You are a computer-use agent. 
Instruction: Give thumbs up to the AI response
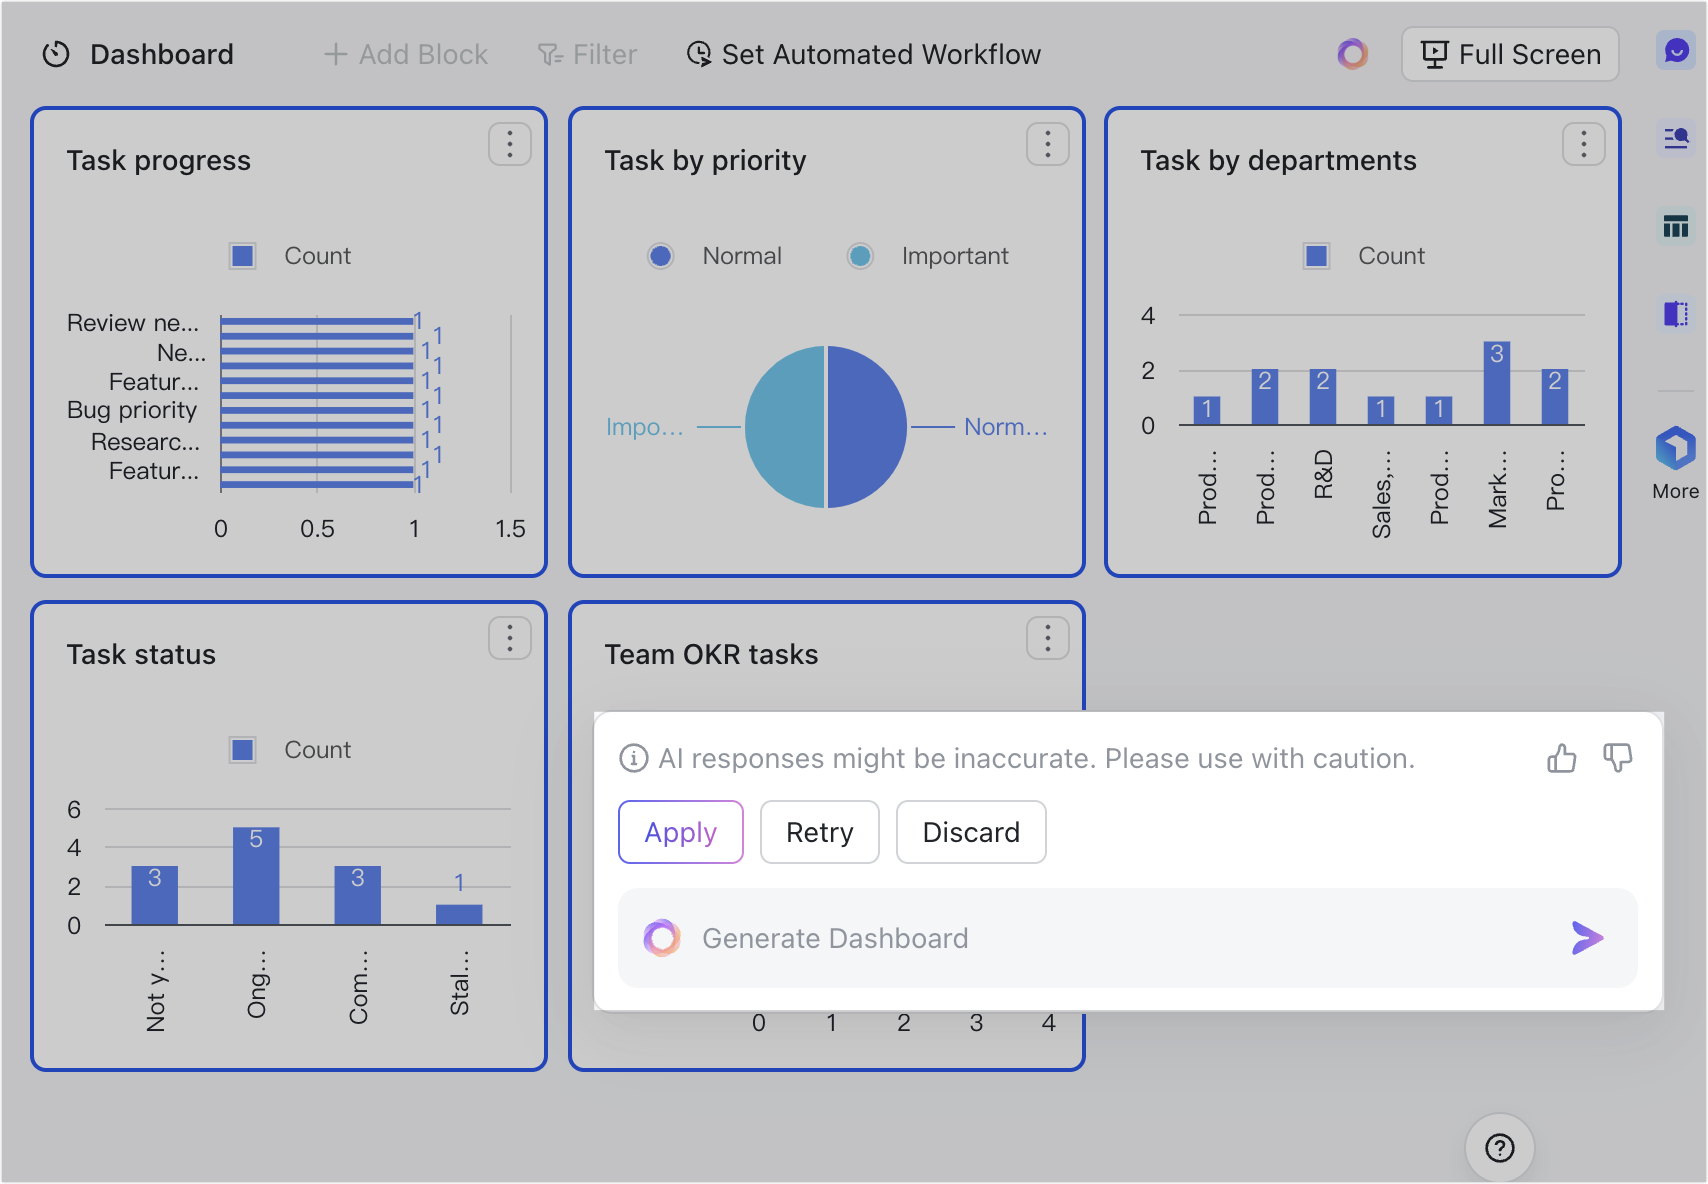(x=1563, y=758)
